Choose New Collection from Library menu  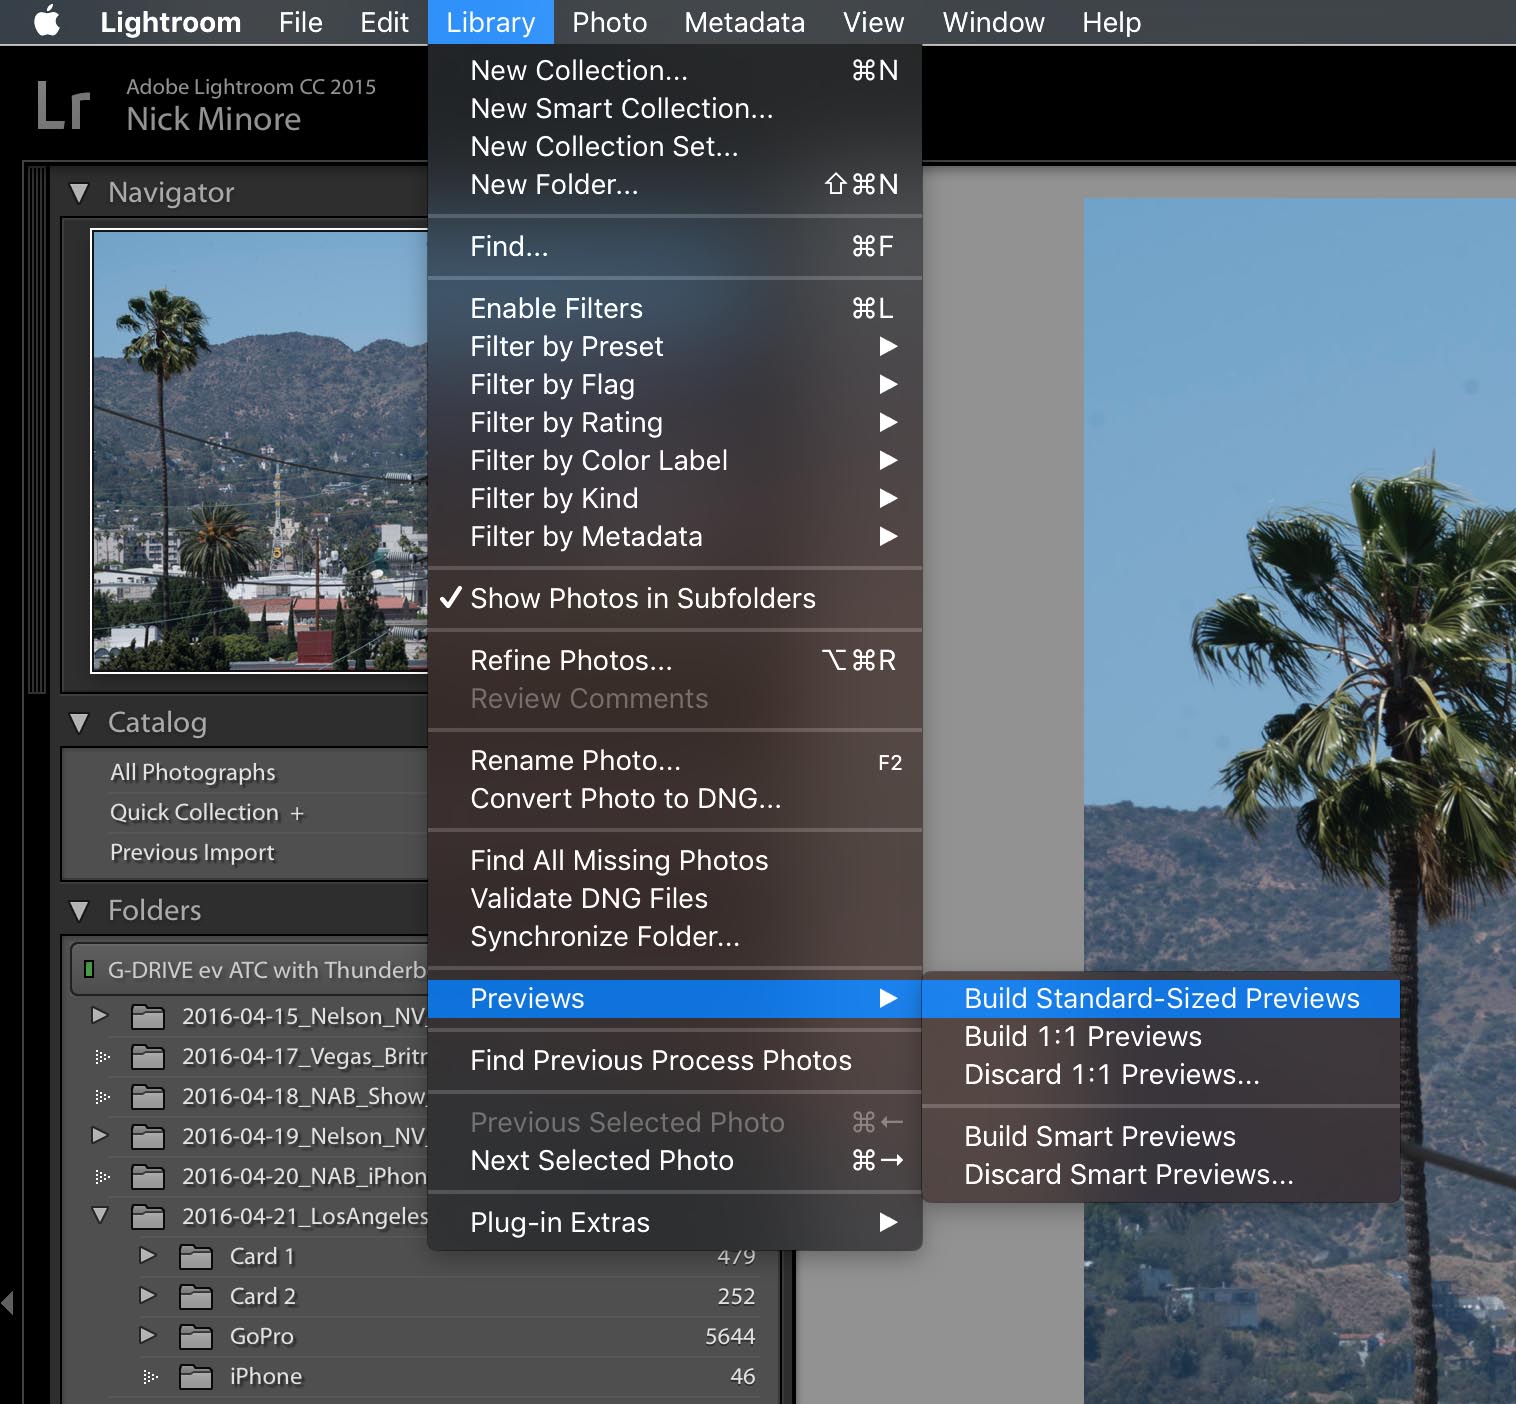click(675, 70)
